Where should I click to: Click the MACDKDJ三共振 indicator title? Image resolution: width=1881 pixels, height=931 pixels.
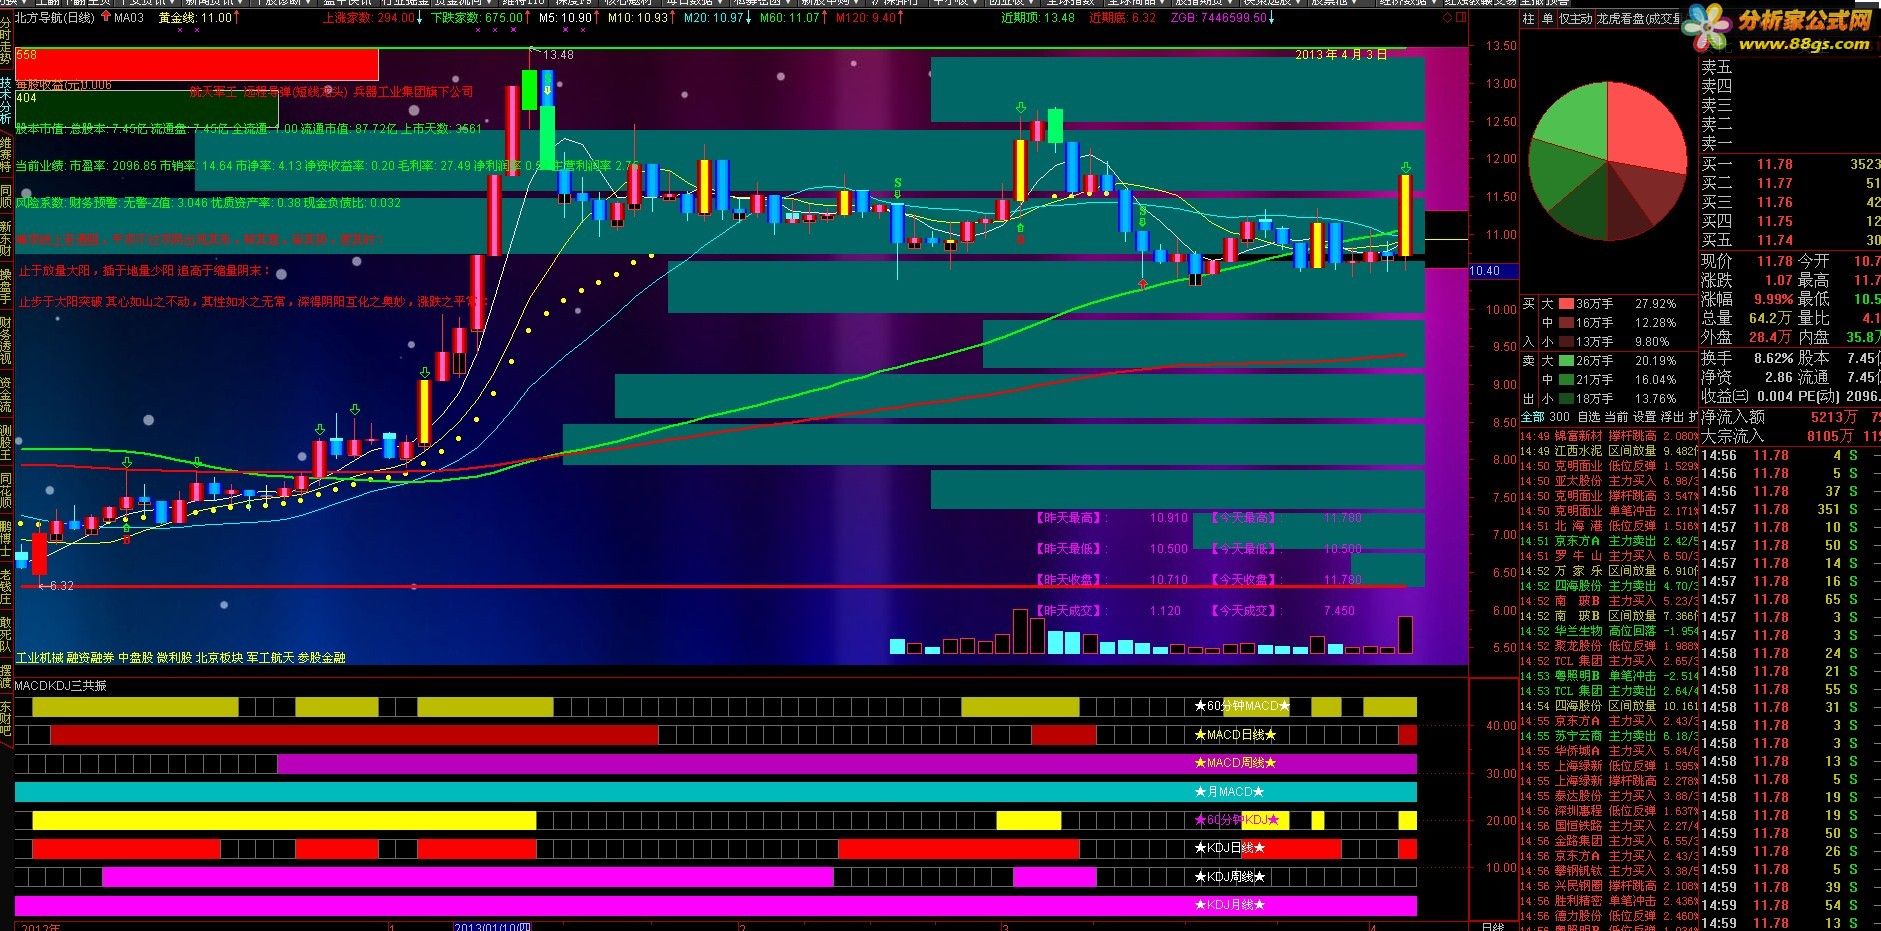point(60,686)
